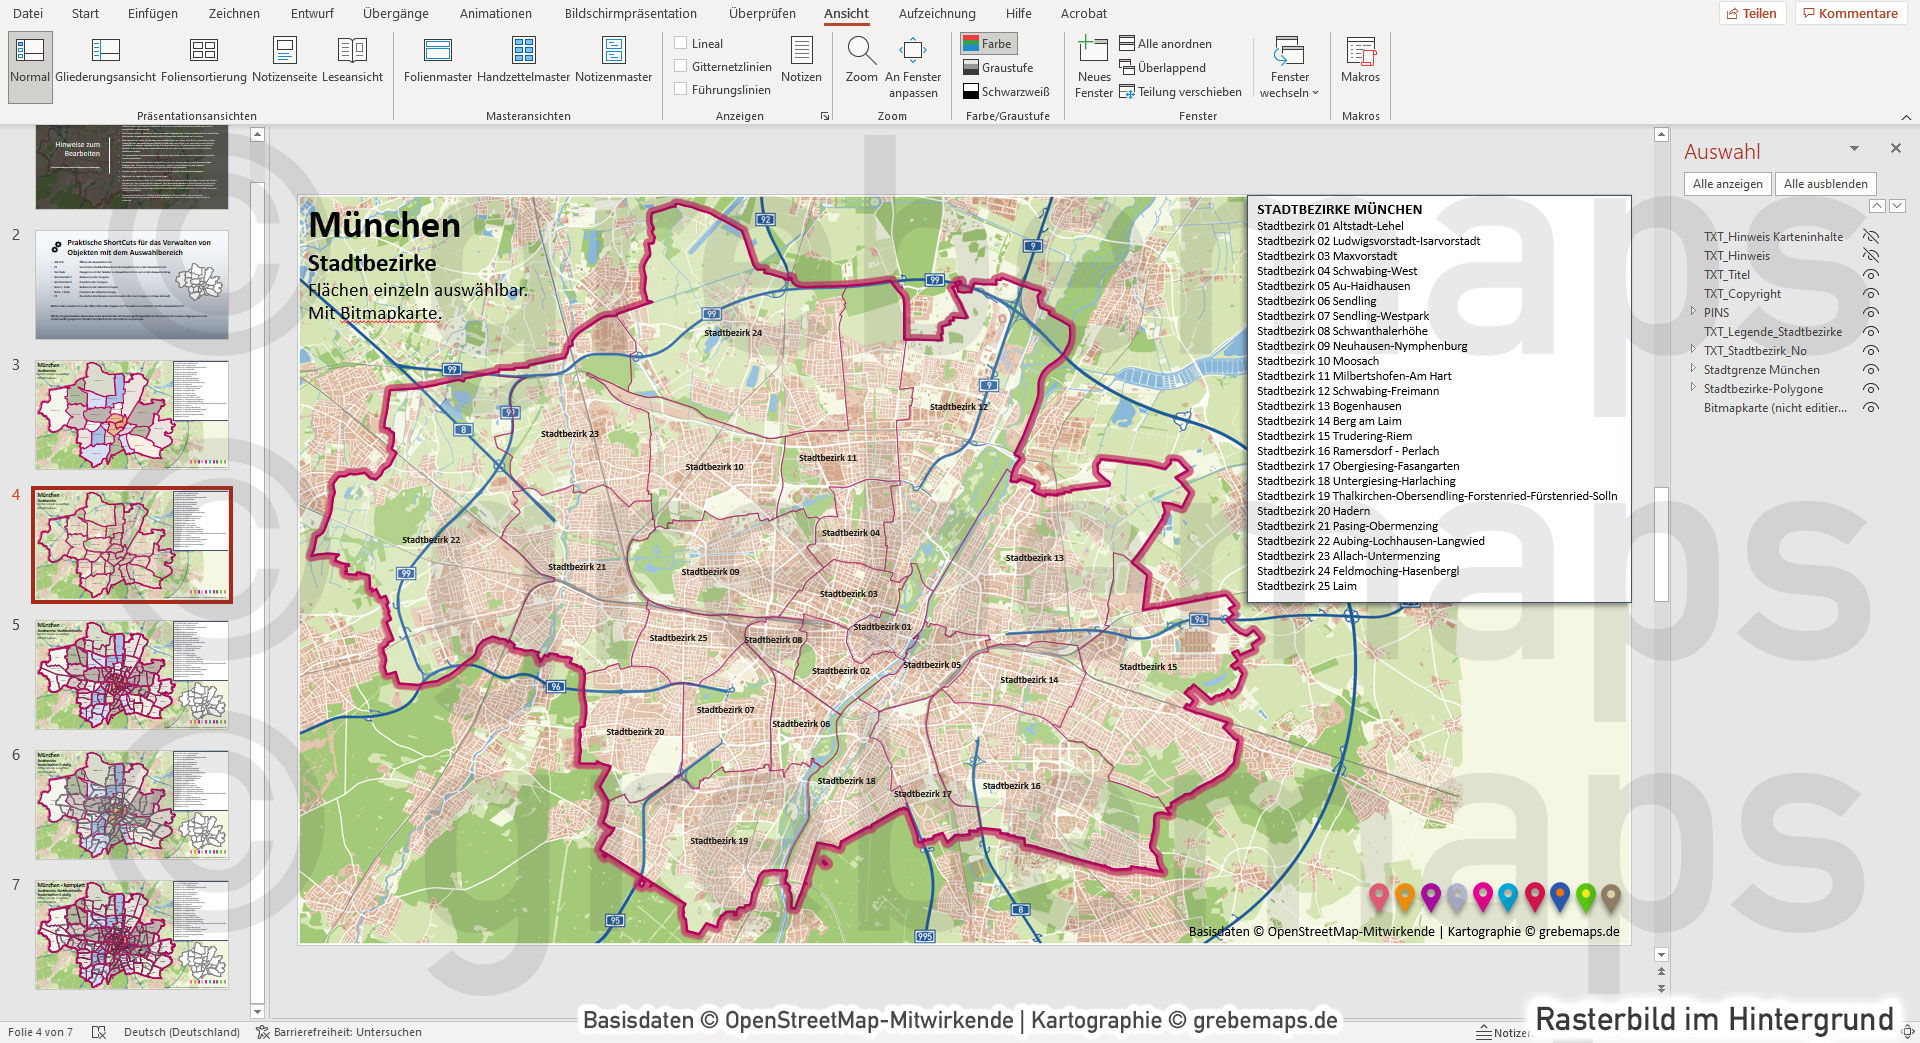Image resolution: width=1920 pixels, height=1043 pixels.
Task: Open the Übergänge menu
Action: [x=394, y=13]
